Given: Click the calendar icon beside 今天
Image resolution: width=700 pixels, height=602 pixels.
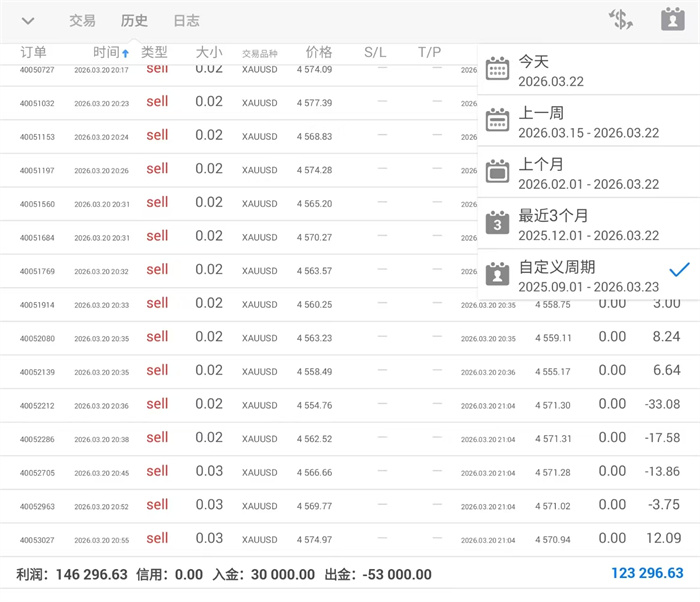Looking at the screenshot, I should (x=497, y=68).
